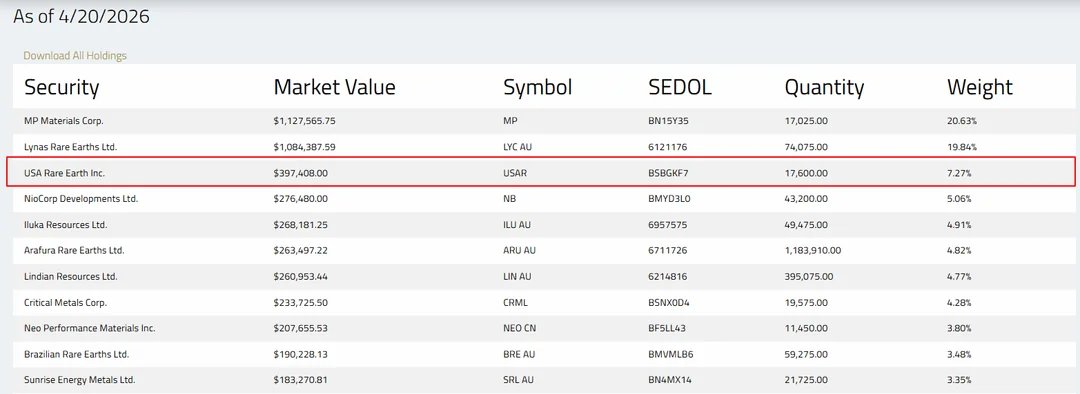
Task: Select the Sunrise Energy Metals Ltd. name
Action: click(79, 380)
